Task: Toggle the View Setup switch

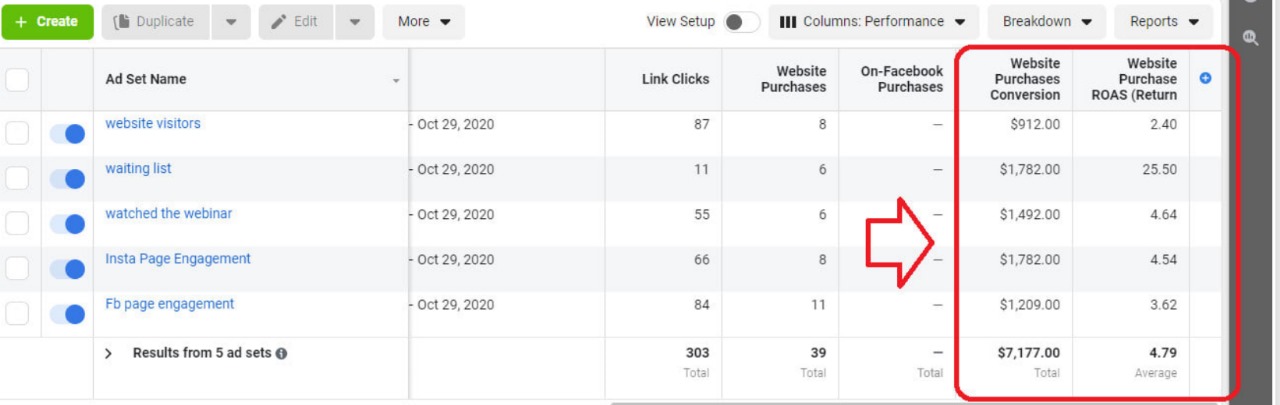Action: pos(742,22)
